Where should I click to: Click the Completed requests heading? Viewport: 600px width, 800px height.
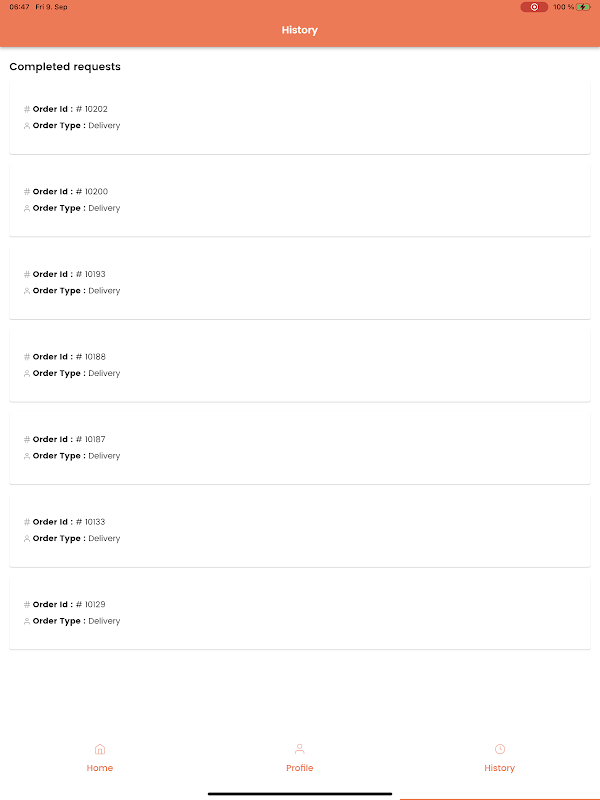coord(65,67)
